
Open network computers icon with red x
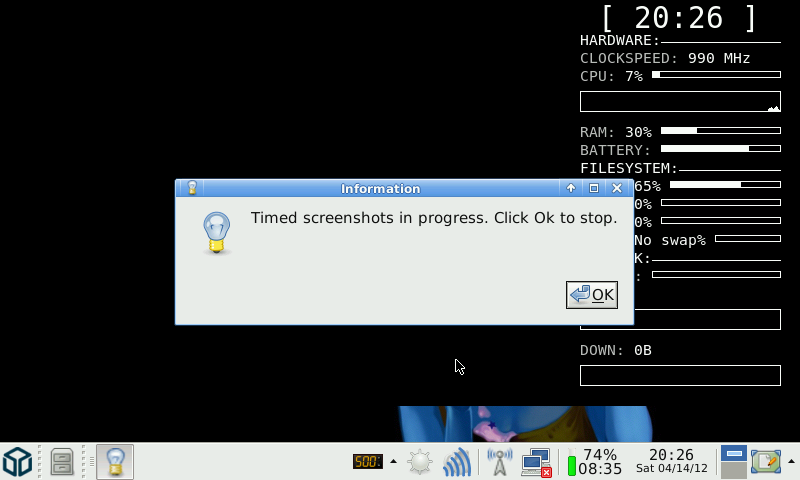click(x=536, y=462)
